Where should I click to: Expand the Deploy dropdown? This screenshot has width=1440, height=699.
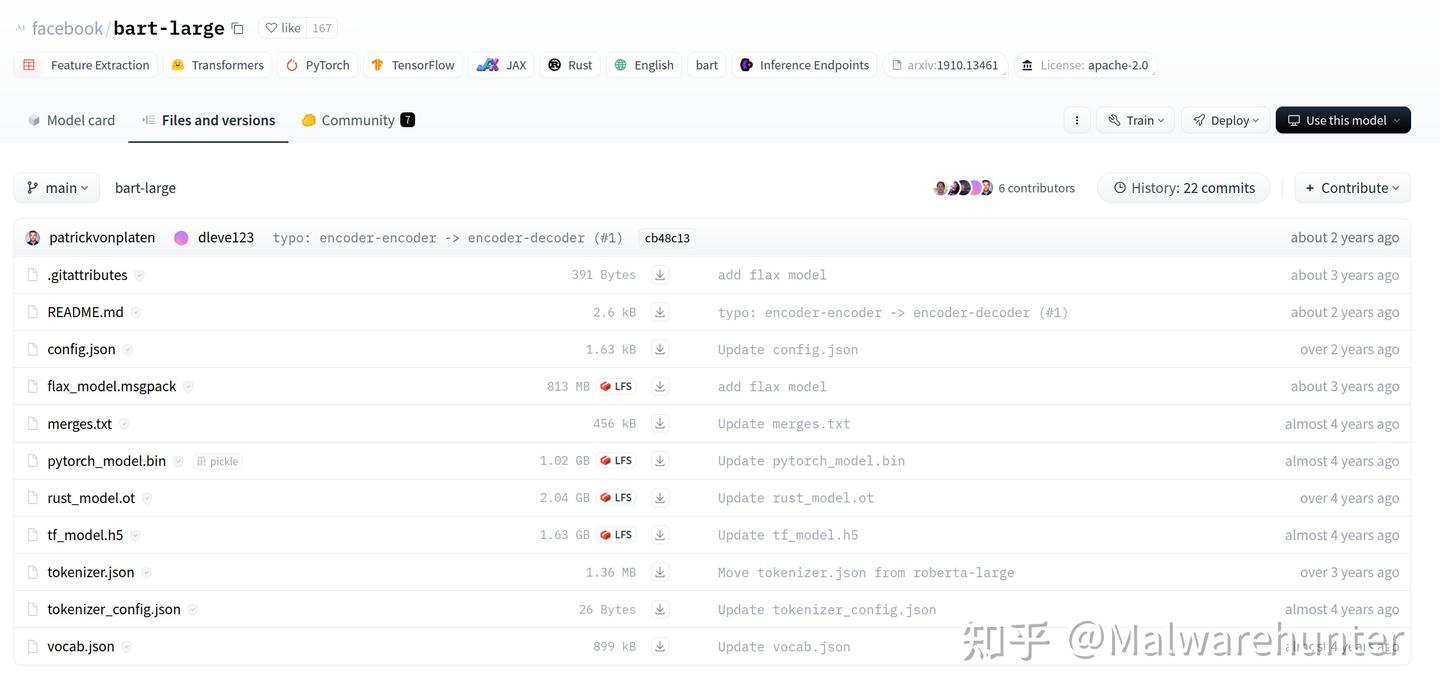pos(1226,120)
